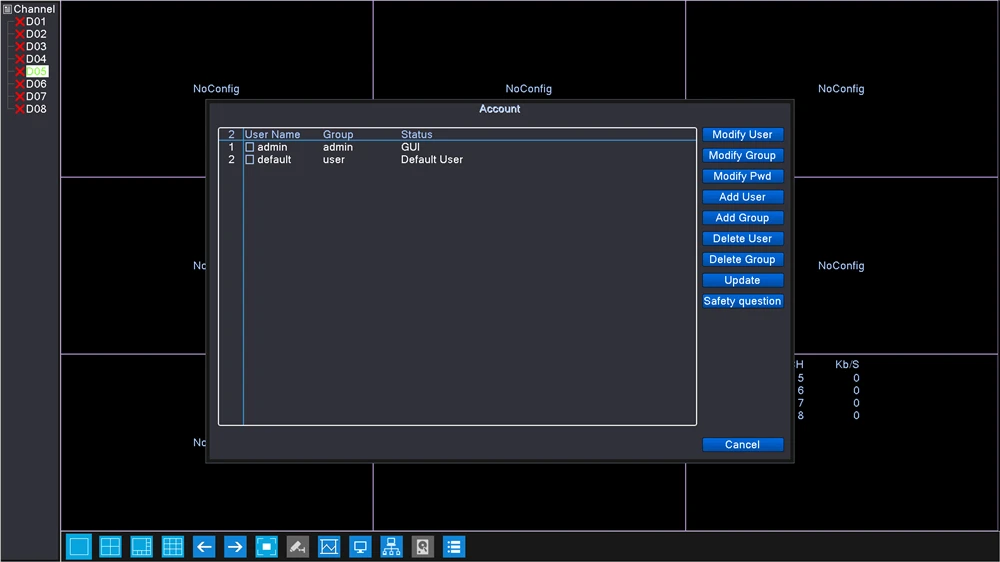Click Delete User

pyautogui.click(x=742, y=239)
